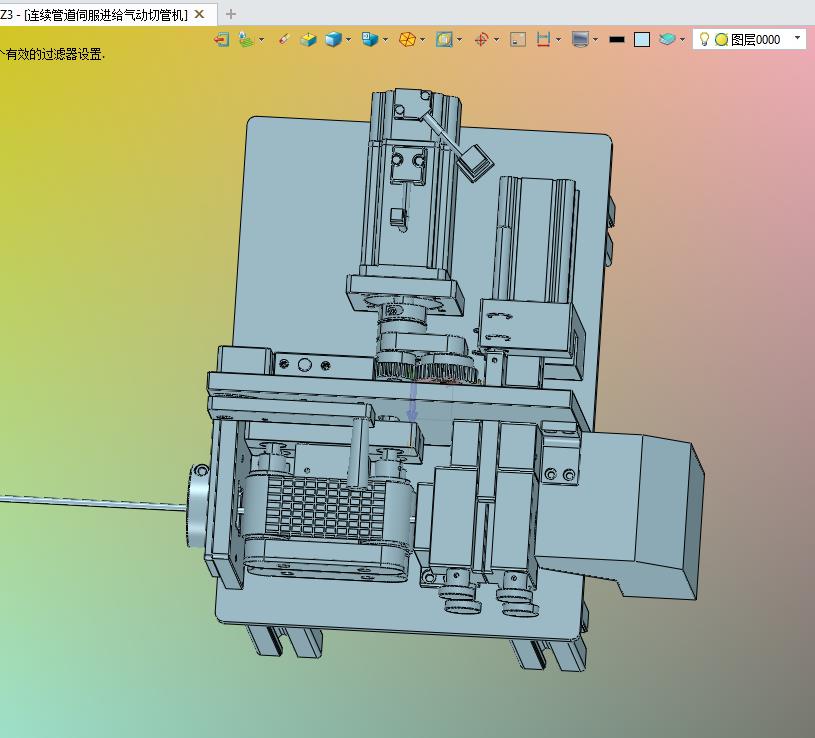Click the blue cube with a small square icon
The width and height of the screenshot is (815, 738).
click(370, 39)
